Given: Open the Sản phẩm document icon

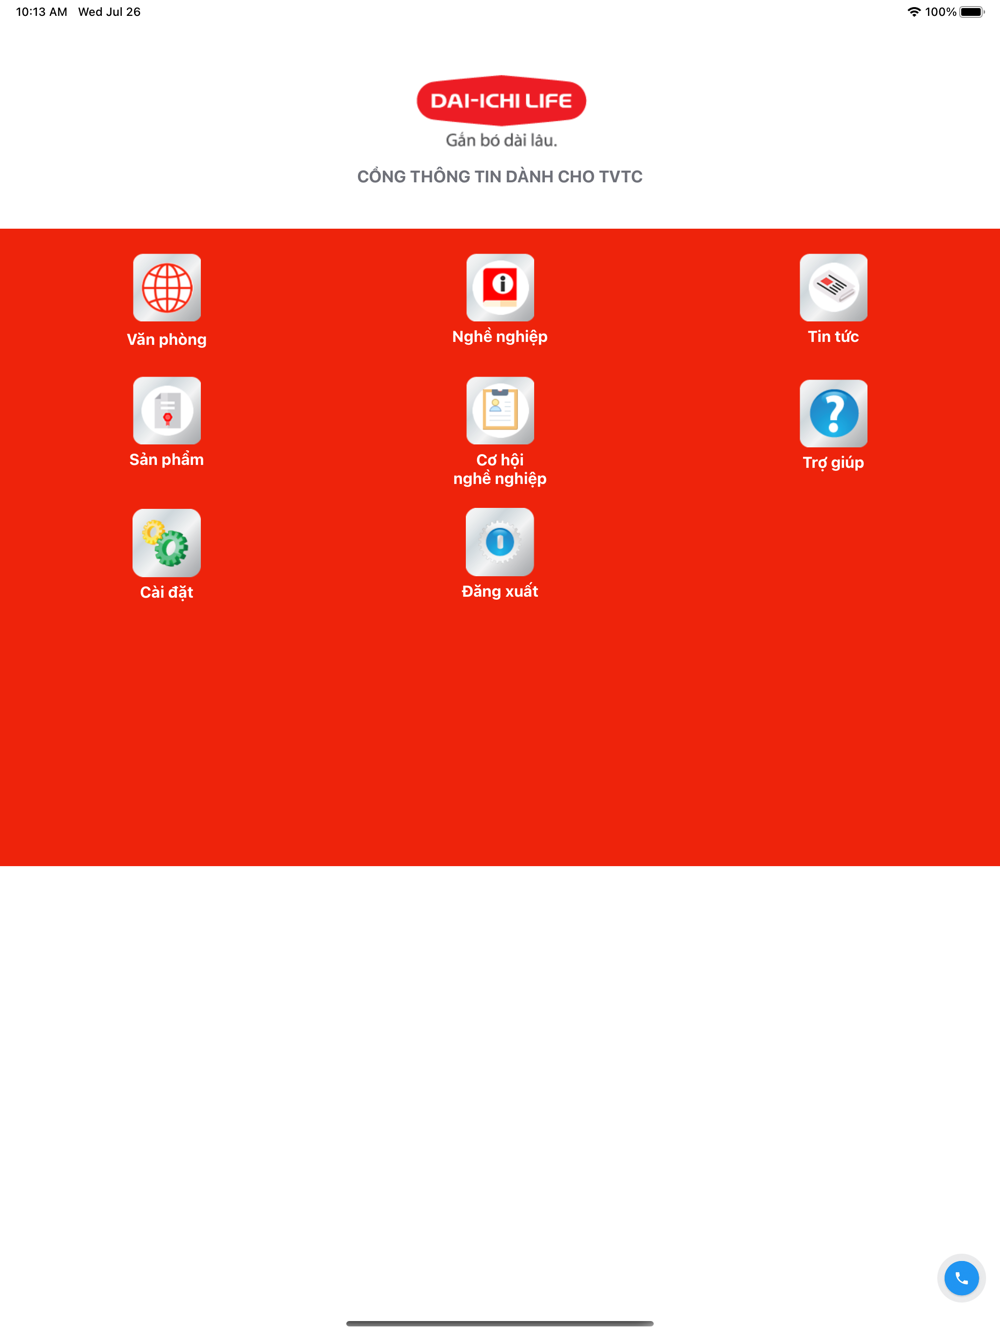Looking at the screenshot, I should click(x=167, y=411).
